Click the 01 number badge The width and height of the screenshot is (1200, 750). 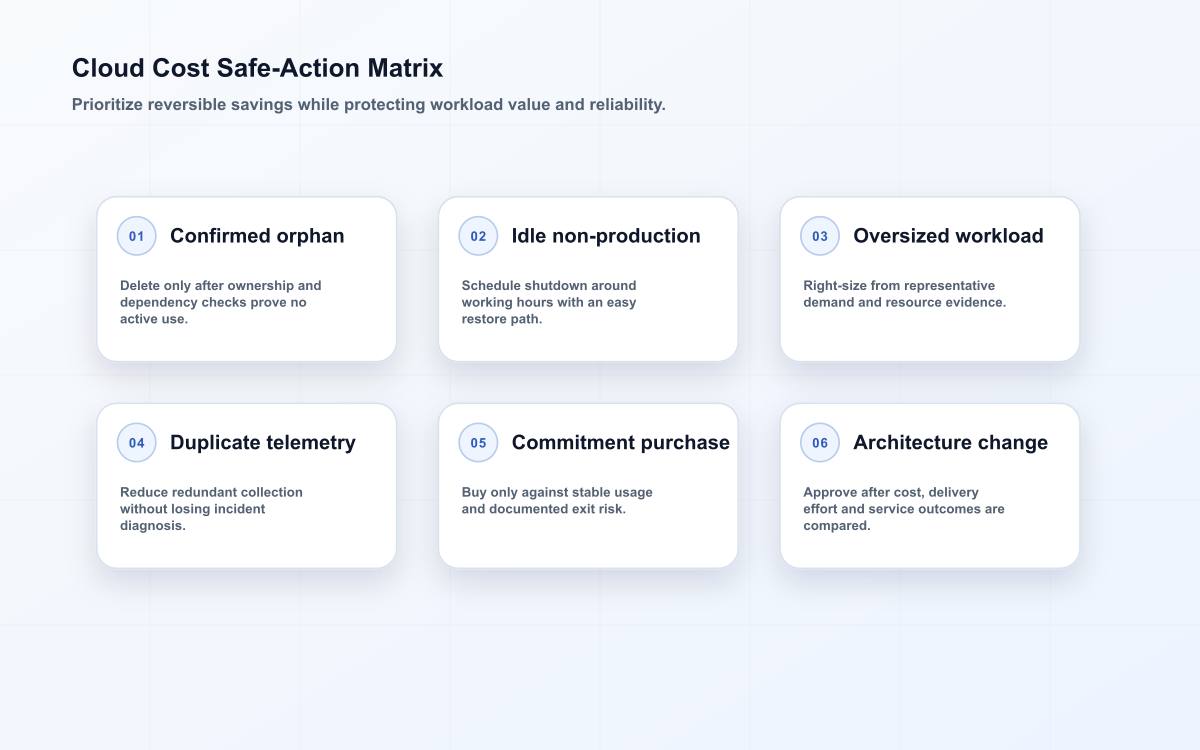click(137, 236)
